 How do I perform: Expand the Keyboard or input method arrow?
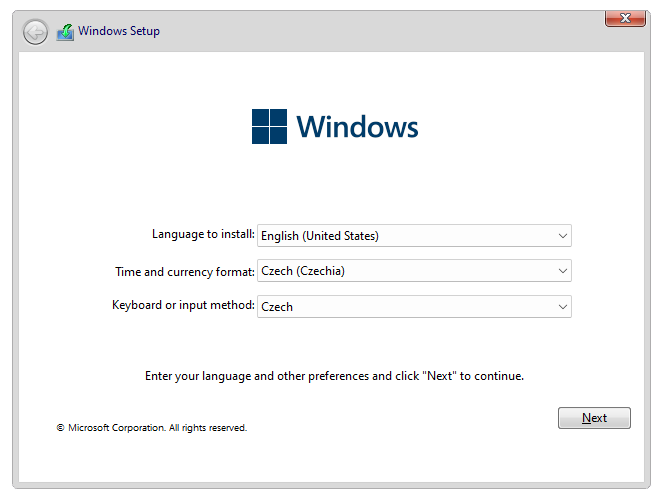click(562, 307)
